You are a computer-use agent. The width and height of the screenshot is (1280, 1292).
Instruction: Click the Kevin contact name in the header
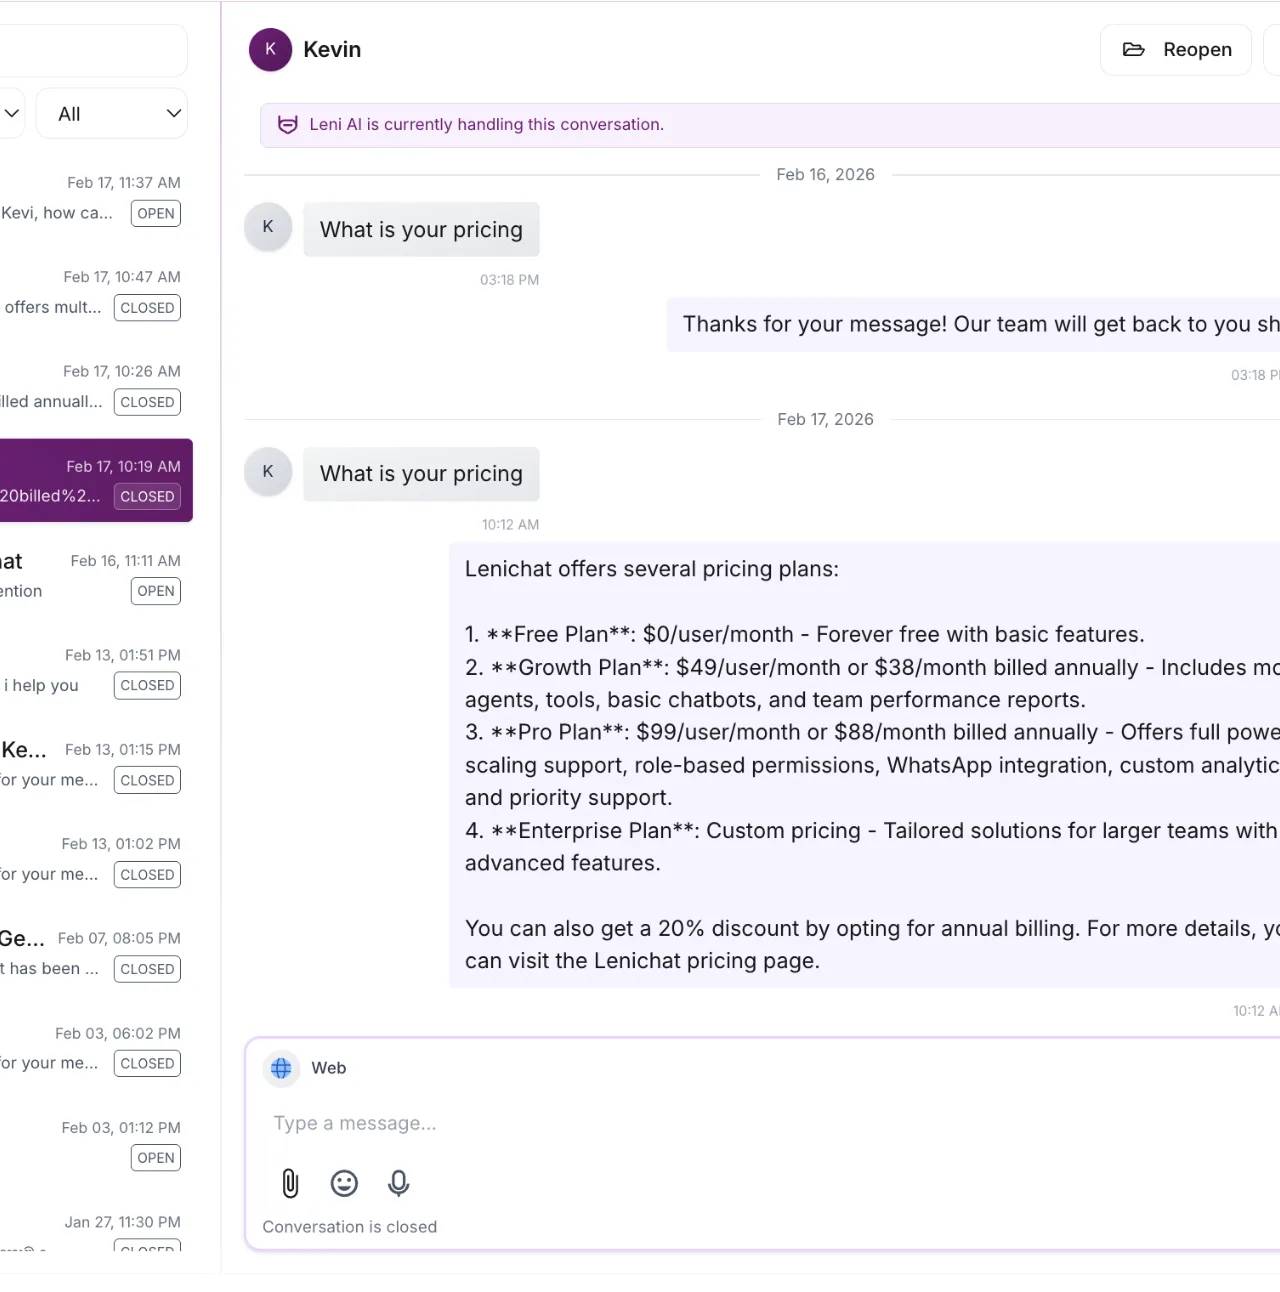click(x=332, y=50)
